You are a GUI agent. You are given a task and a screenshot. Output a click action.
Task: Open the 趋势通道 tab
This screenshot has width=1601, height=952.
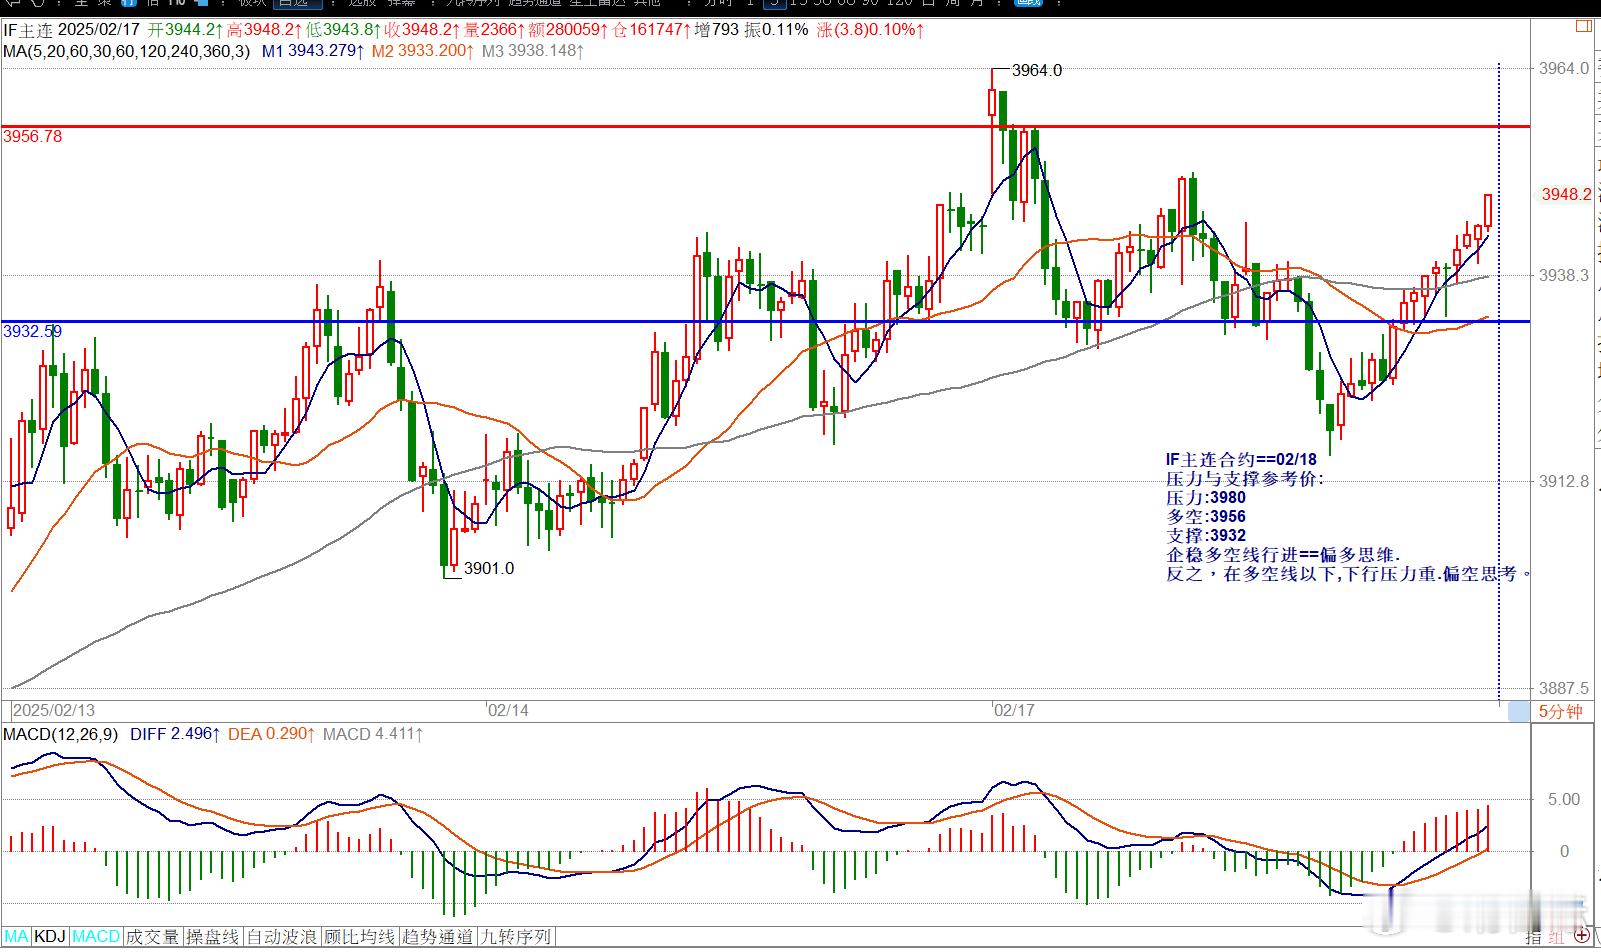(437, 937)
